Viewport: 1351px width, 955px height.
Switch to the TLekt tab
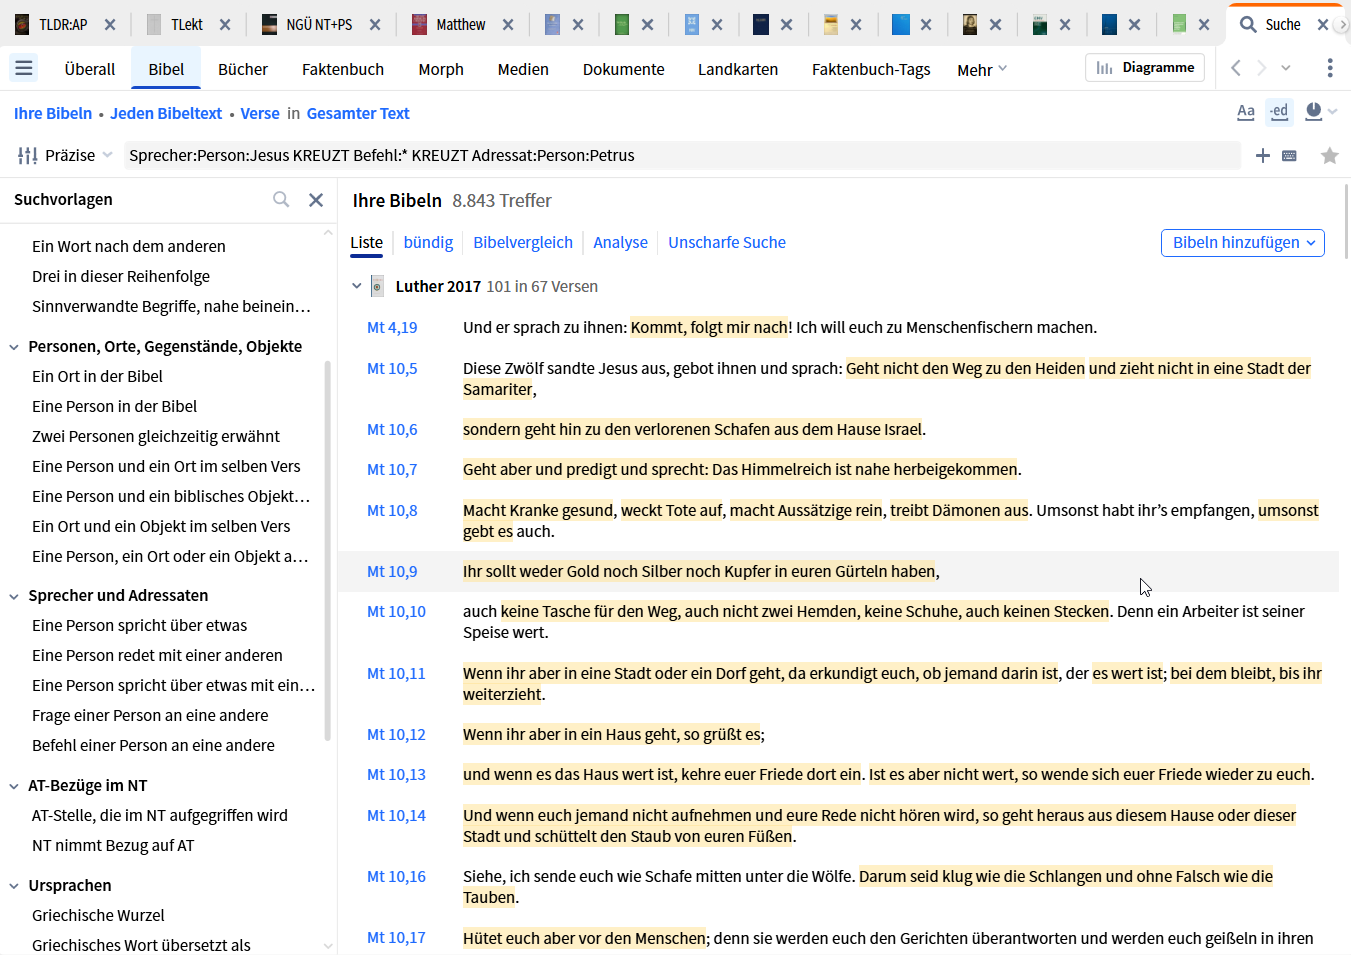[187, 25]
